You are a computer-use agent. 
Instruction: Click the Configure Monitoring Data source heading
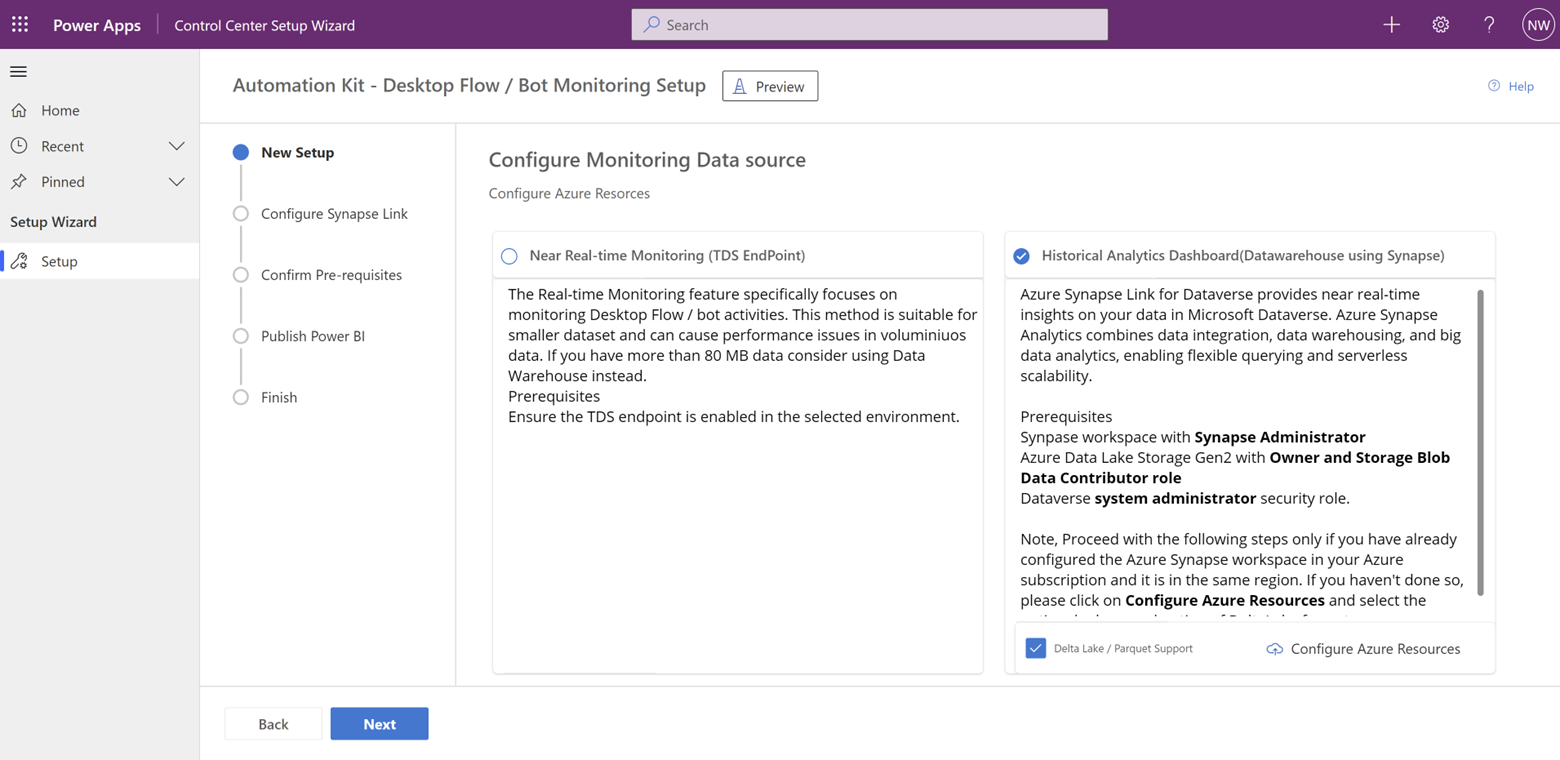[647, 160]
